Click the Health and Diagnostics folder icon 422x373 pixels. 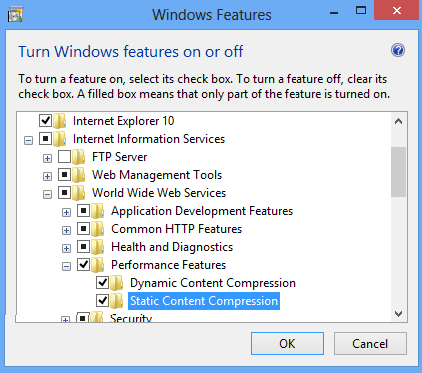click(98, 247)
